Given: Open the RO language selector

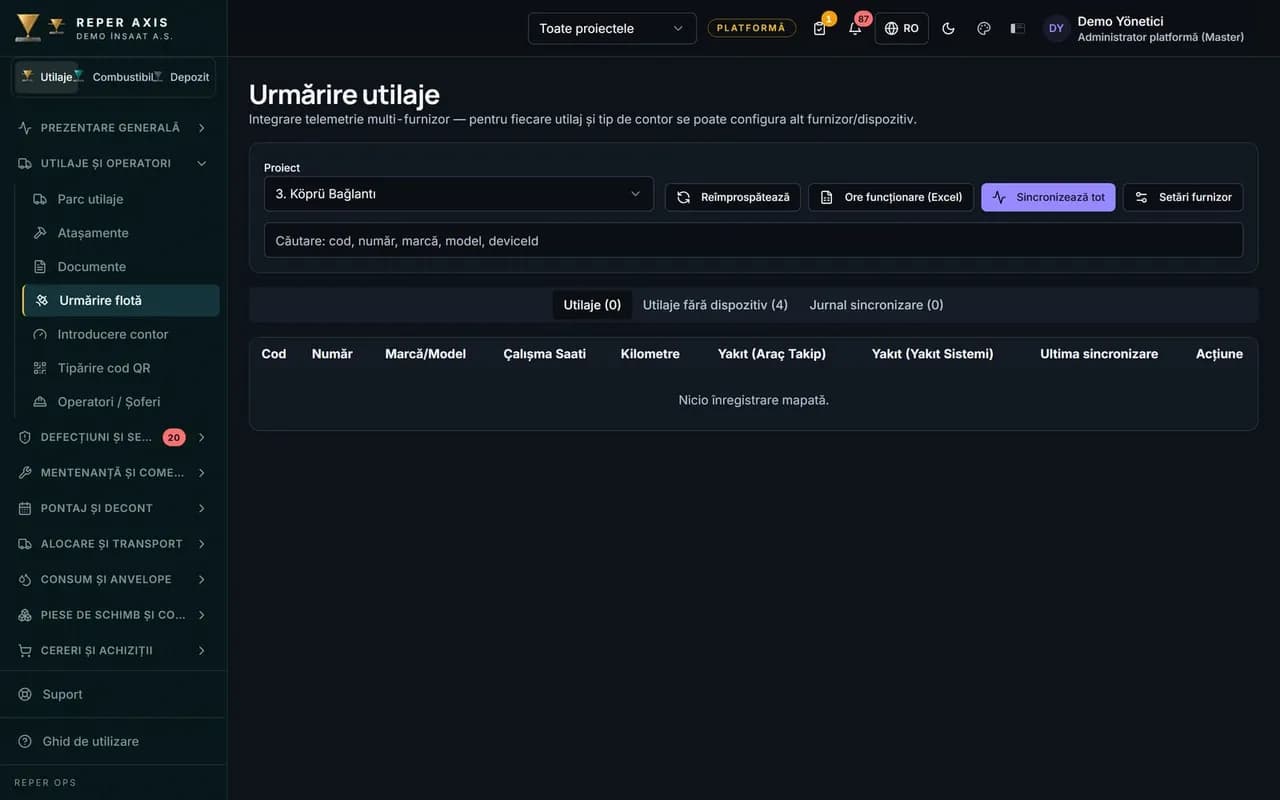Looking at the screenshot, I should [x=901, y=28].
